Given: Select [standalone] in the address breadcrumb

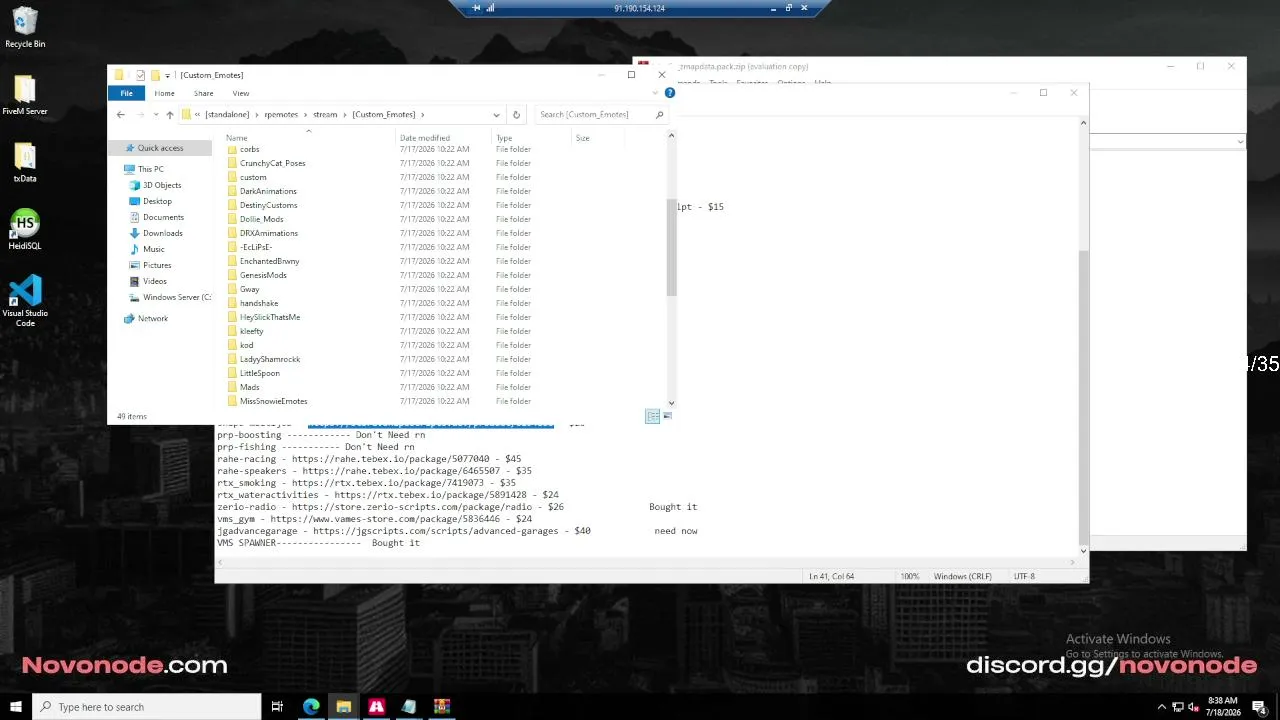Looking at the screenshot, I should 227,115.
